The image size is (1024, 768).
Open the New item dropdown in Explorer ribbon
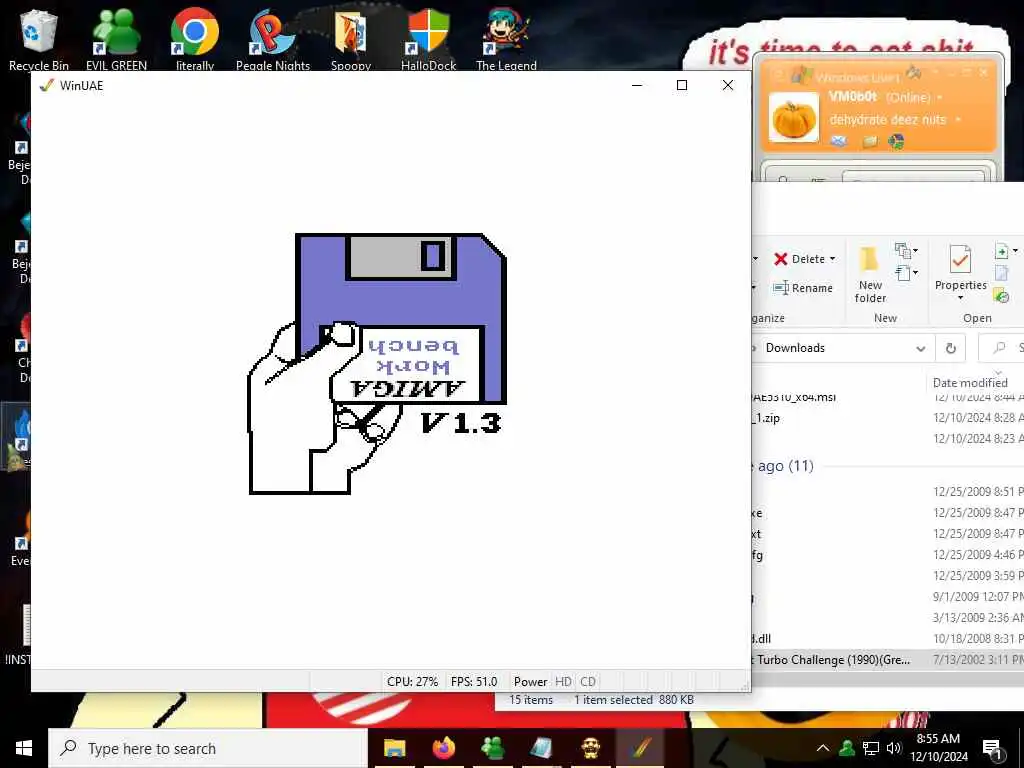pos(906,251)
